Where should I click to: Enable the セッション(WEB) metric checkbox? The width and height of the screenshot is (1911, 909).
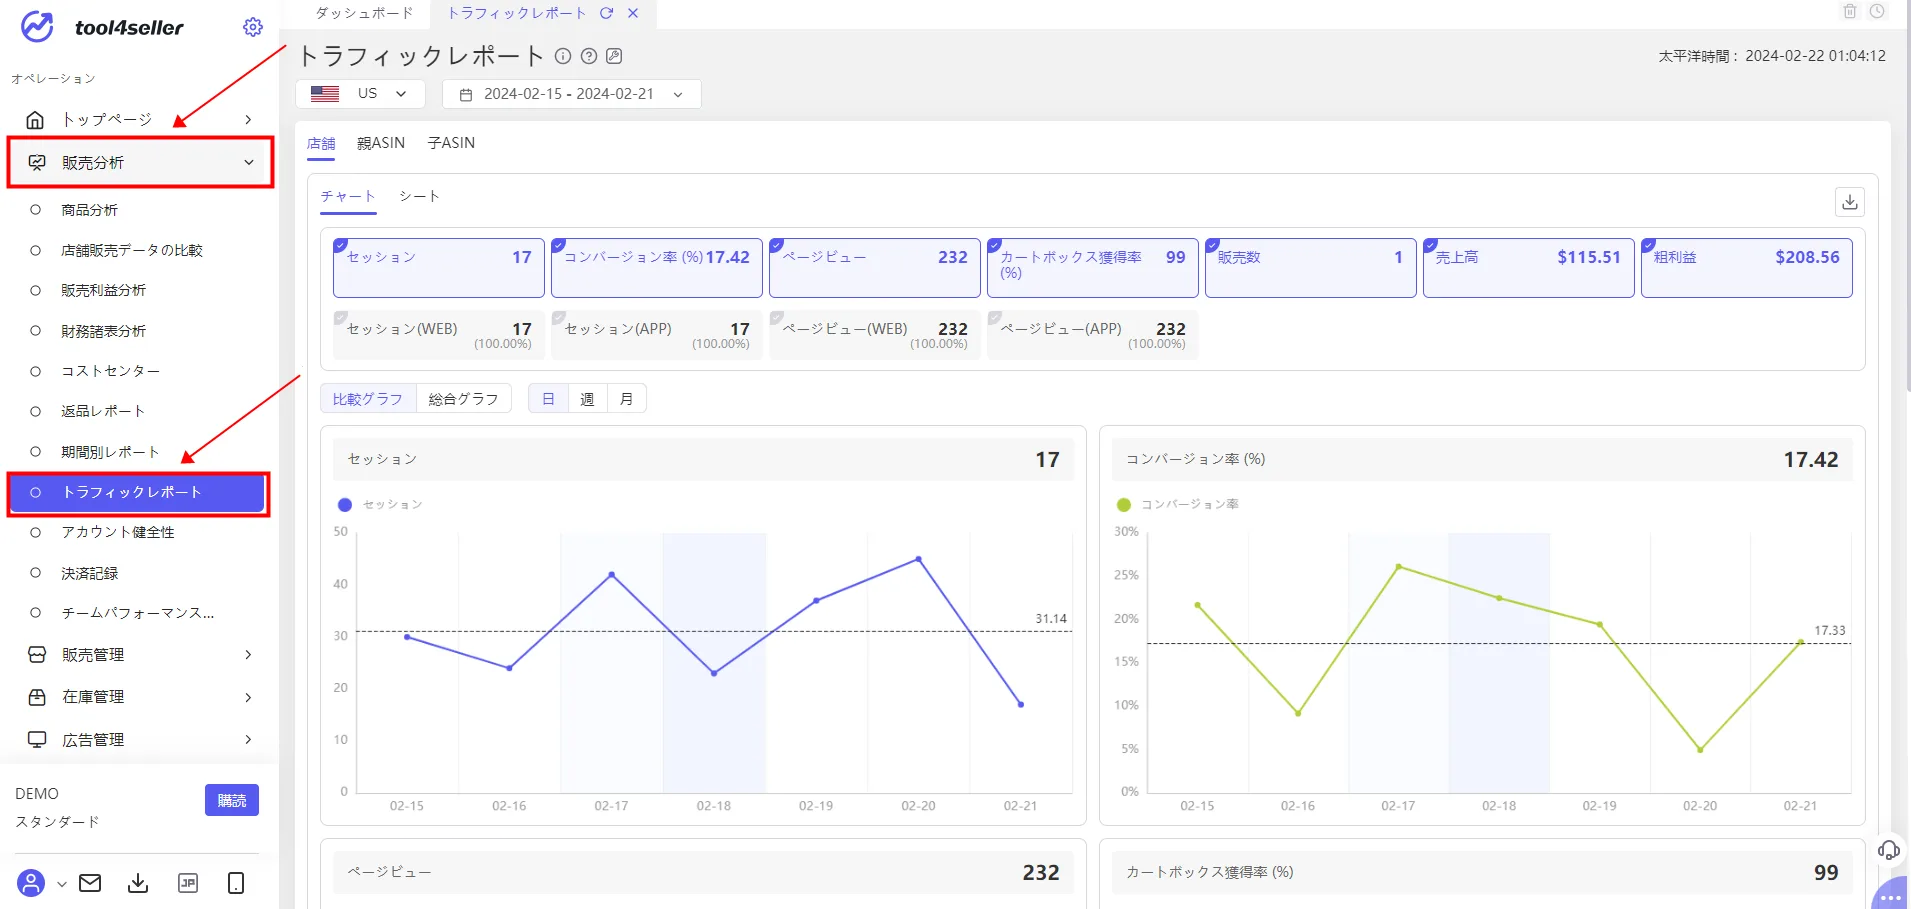click(340, 318)
